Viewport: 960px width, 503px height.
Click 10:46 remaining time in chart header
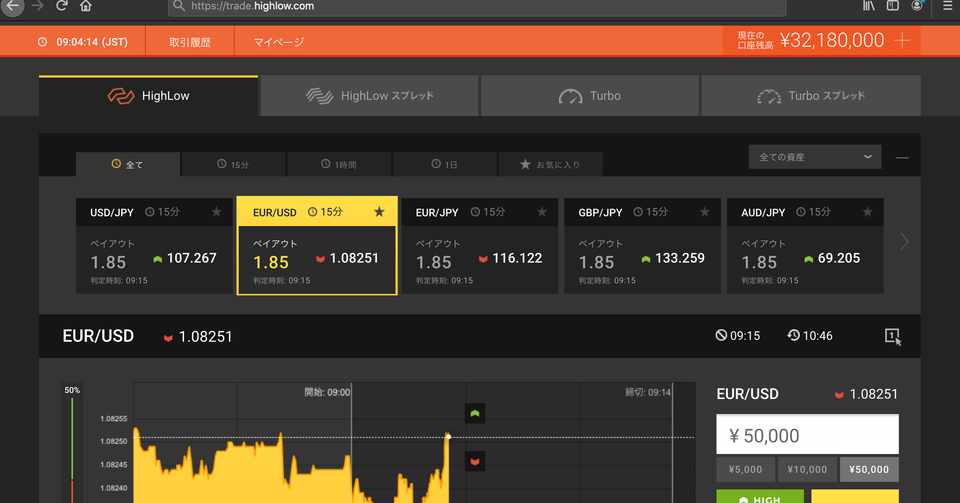(x=810, y=335)
